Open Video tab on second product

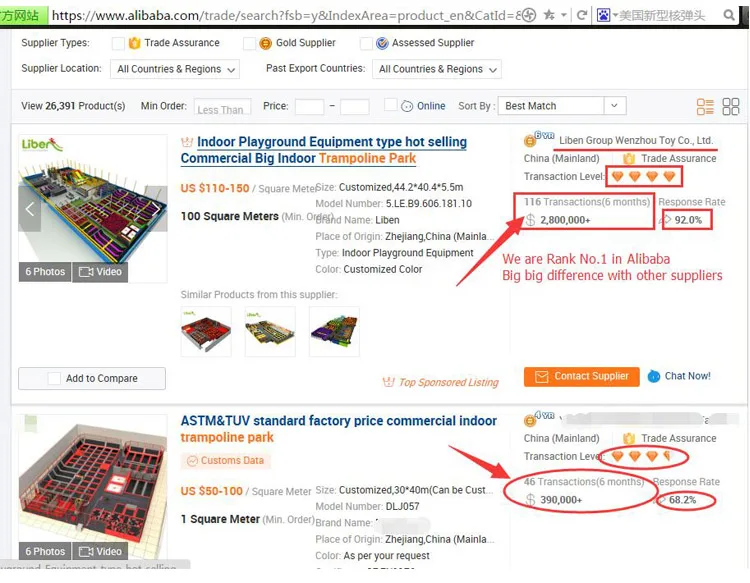point(100,551)
